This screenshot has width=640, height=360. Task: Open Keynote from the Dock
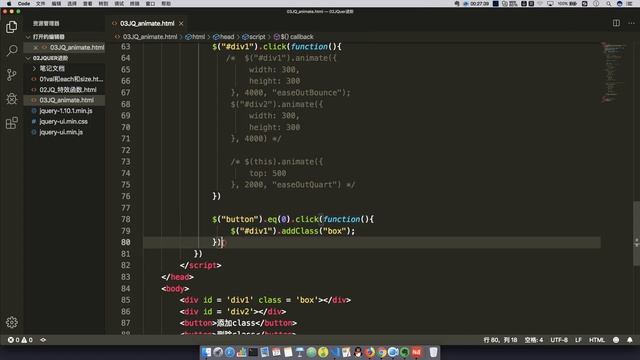coord(300,352)
